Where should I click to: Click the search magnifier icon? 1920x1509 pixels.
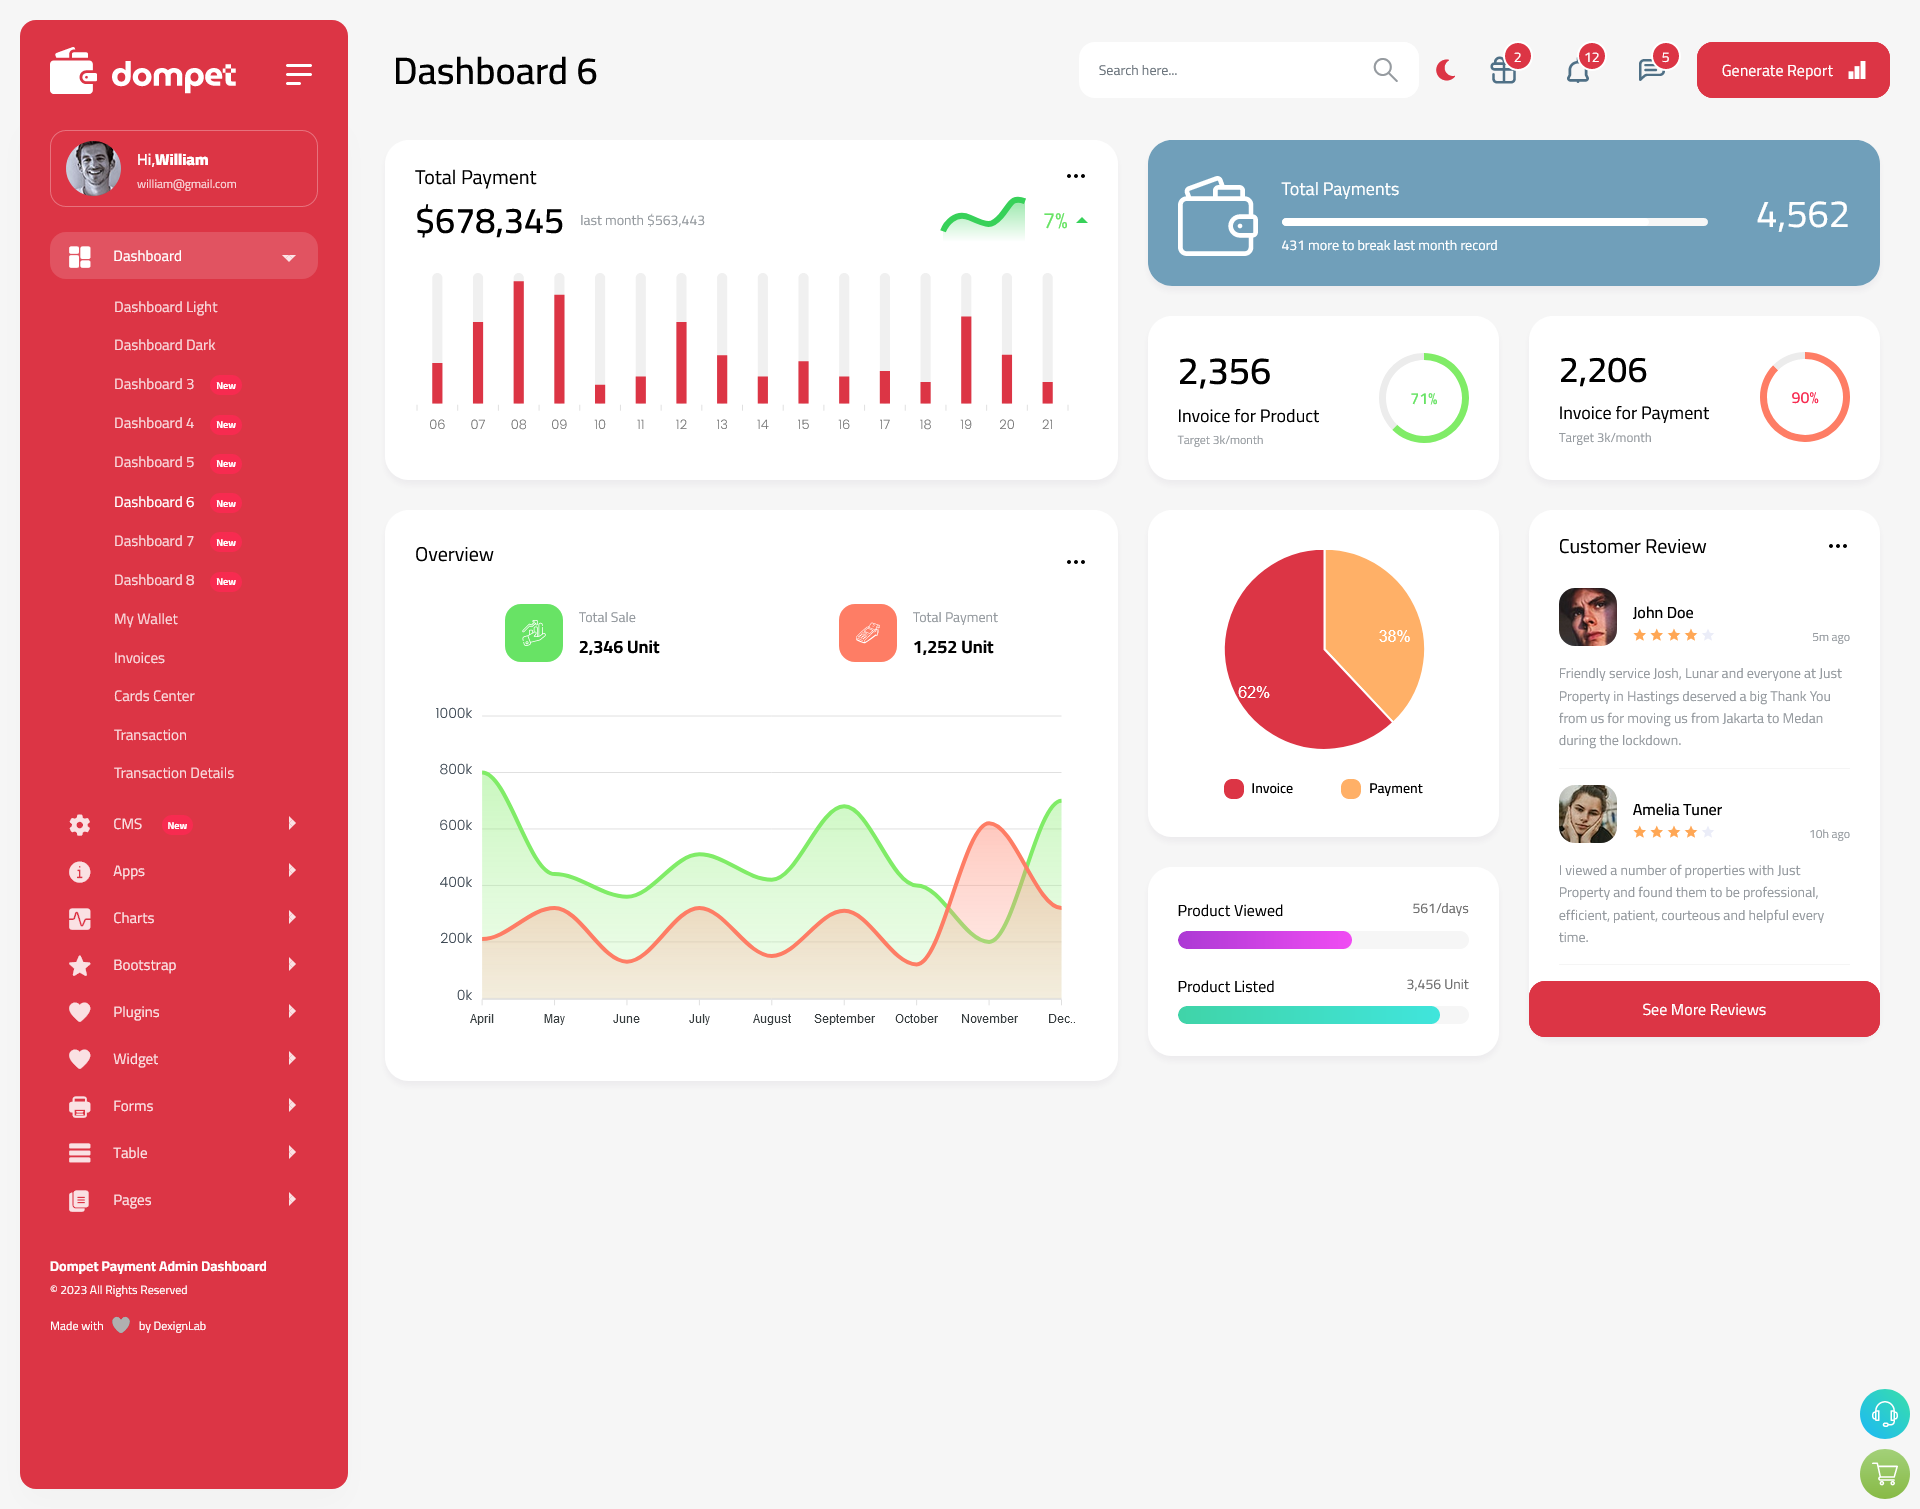tap(1382, 69)
